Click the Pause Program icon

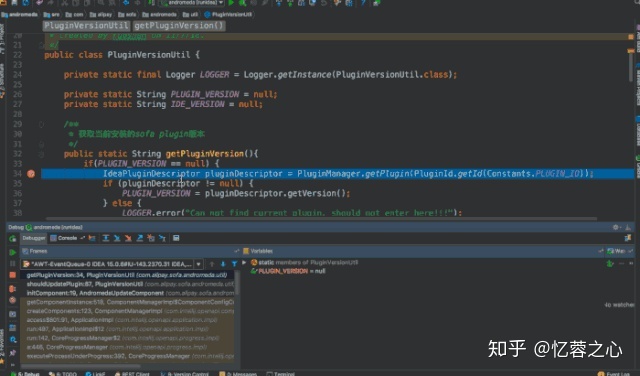pyautogui.click(x=13, y=264)
